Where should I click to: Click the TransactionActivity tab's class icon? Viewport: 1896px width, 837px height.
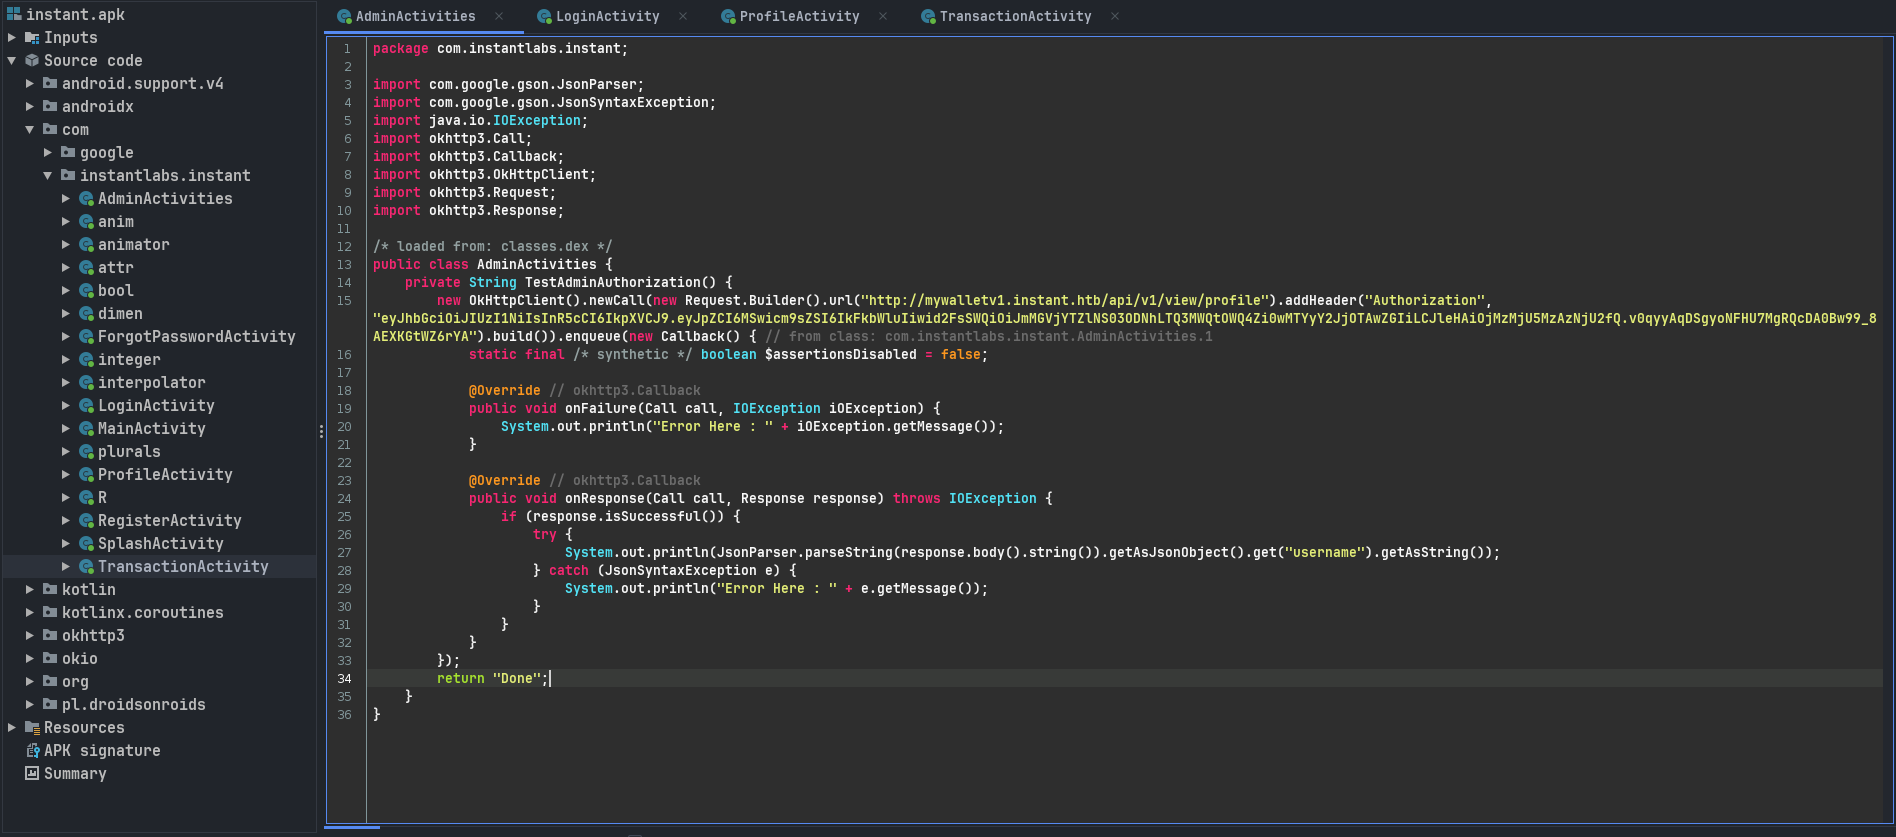928,16
